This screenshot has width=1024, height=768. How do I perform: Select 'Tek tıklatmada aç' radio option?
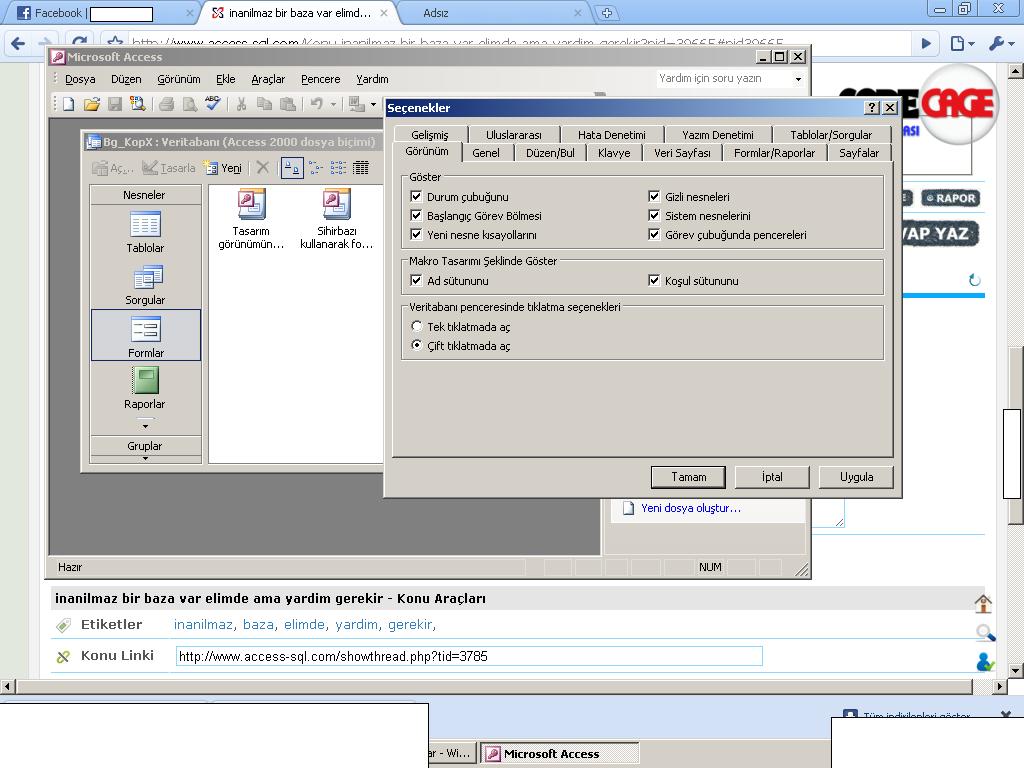coord(417,327)
